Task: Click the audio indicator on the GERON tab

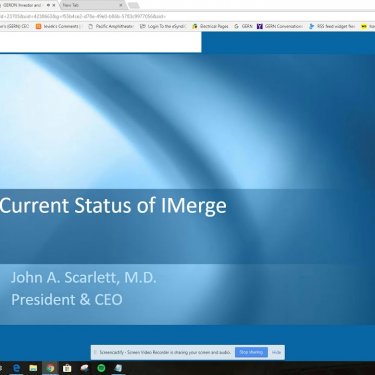Action: (48, 5)
